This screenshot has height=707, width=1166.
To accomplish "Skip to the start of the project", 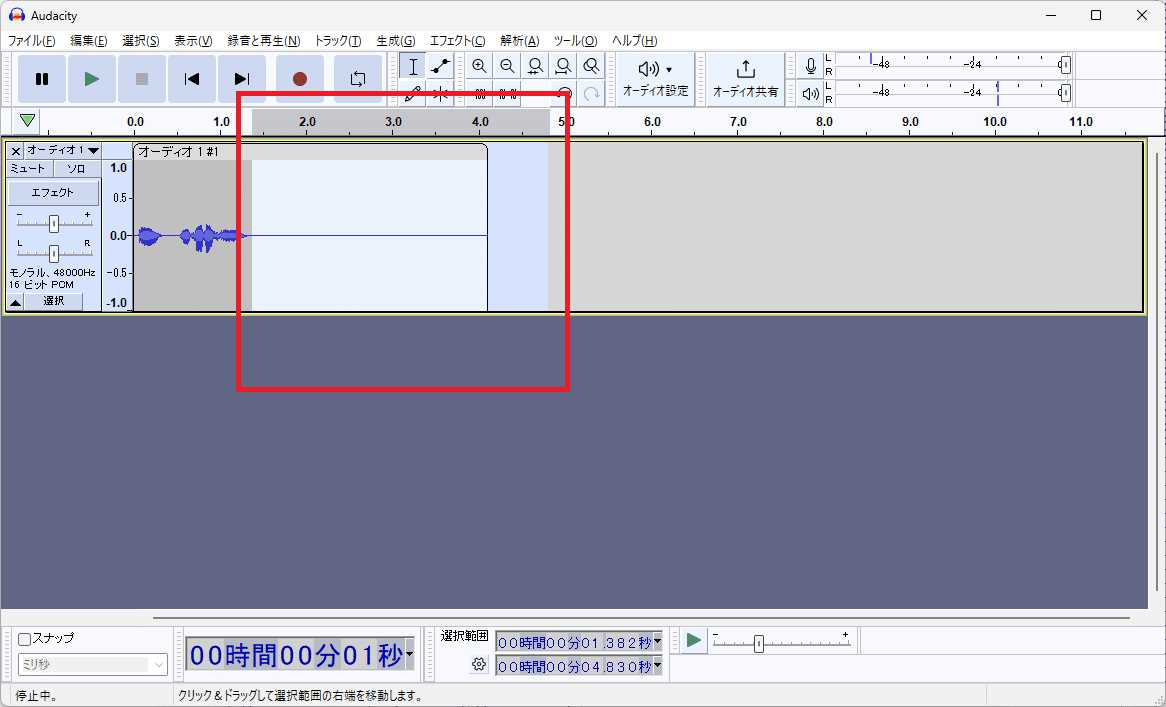I will pos(192,79).
